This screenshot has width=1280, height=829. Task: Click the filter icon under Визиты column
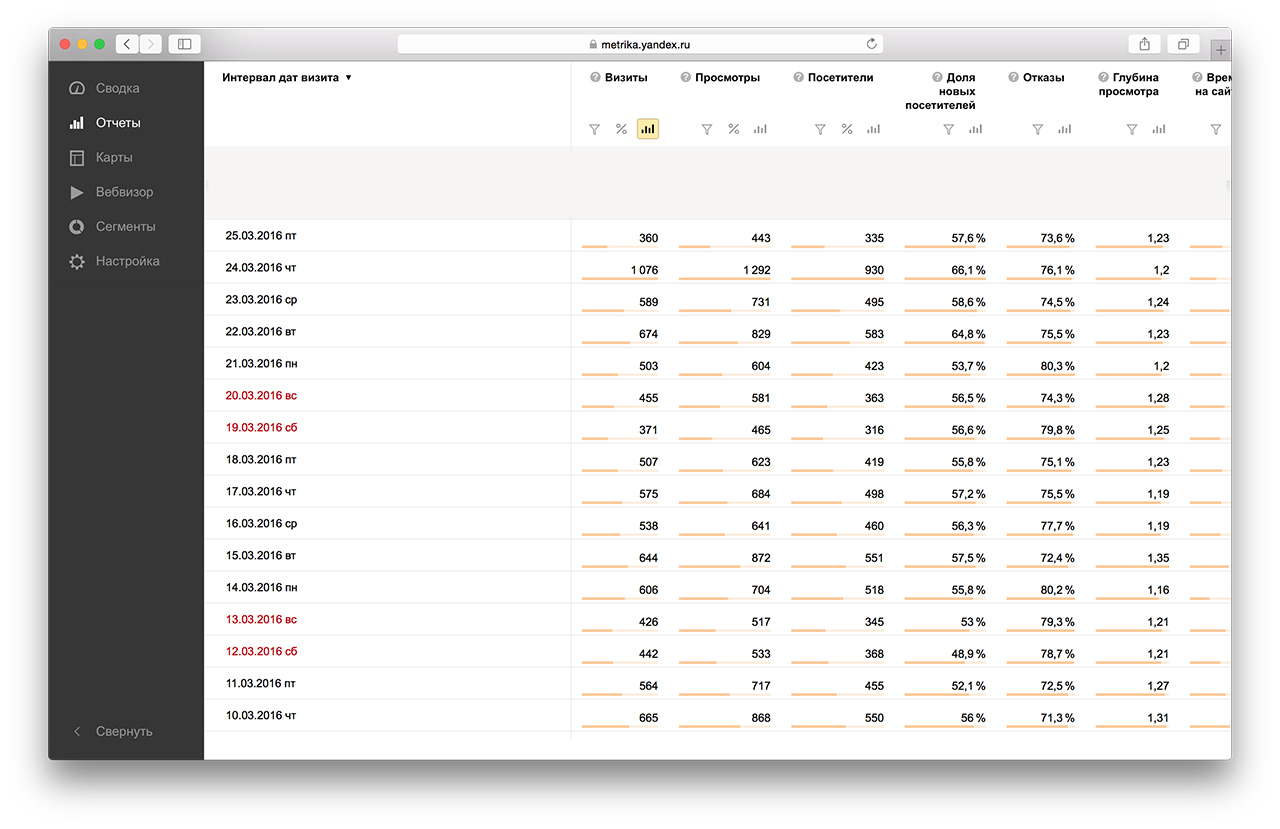coord(594,129)
